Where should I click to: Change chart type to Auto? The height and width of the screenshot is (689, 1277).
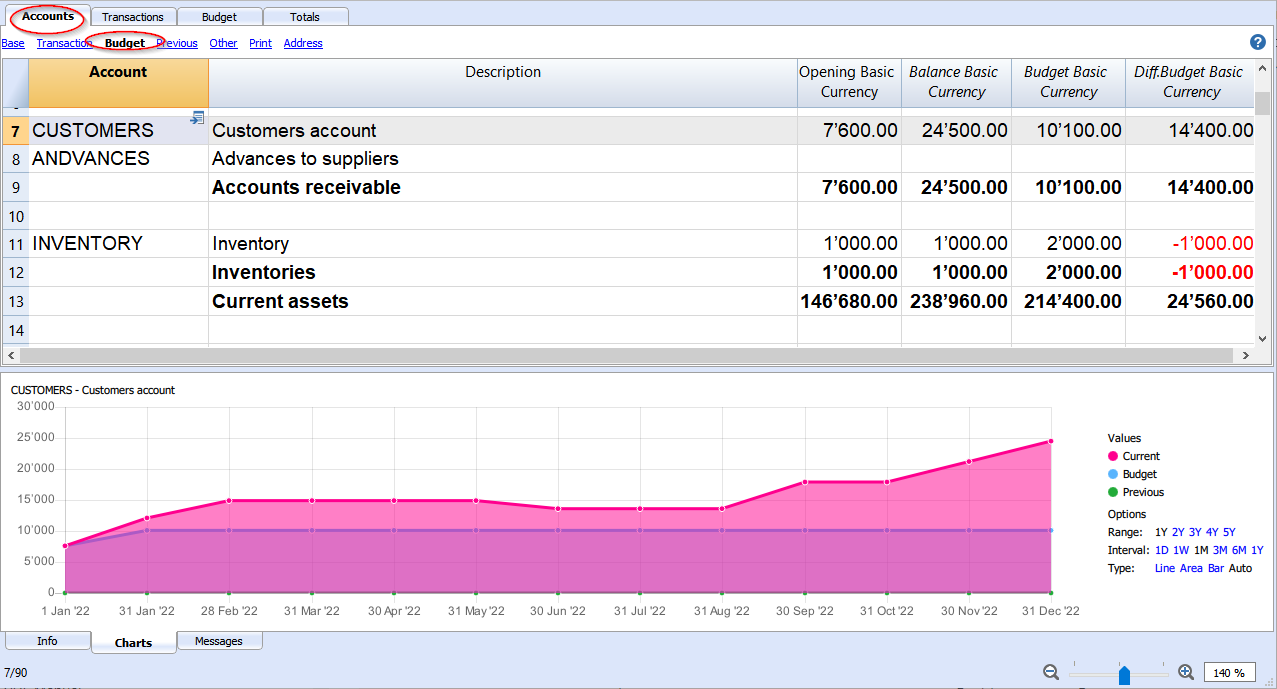point(1240,568)
